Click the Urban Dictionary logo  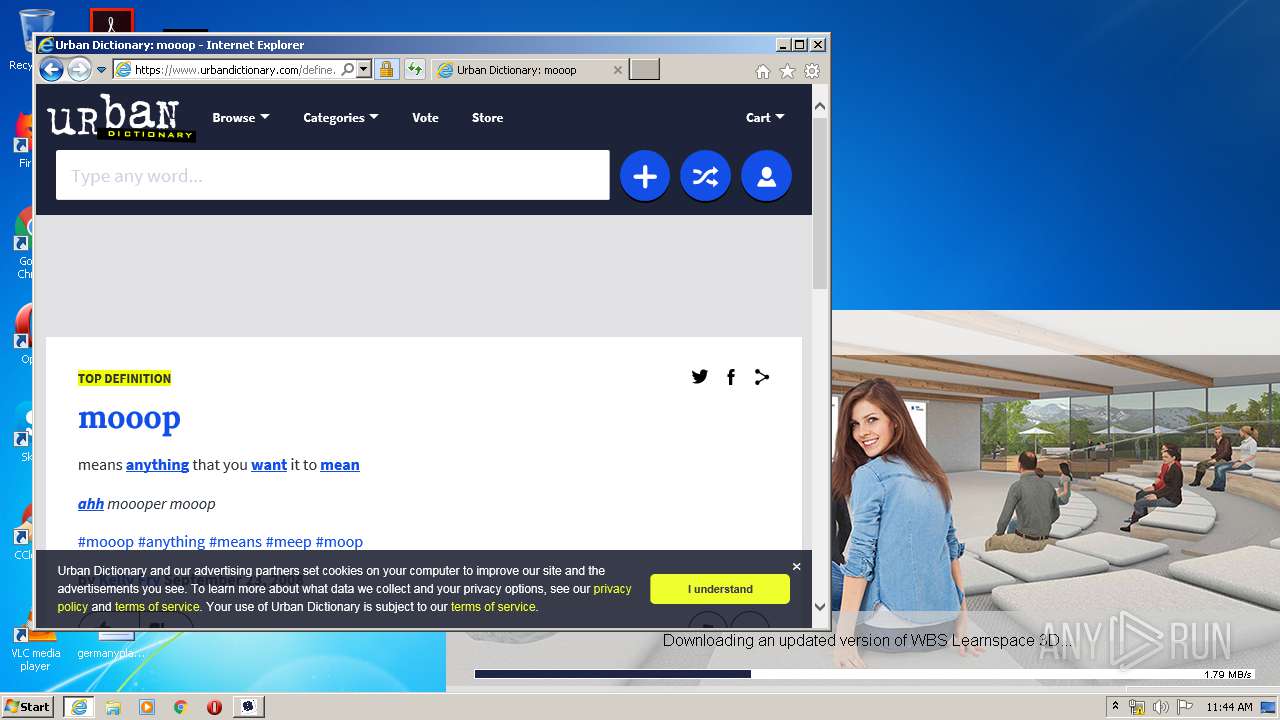[x=120, y=118]
